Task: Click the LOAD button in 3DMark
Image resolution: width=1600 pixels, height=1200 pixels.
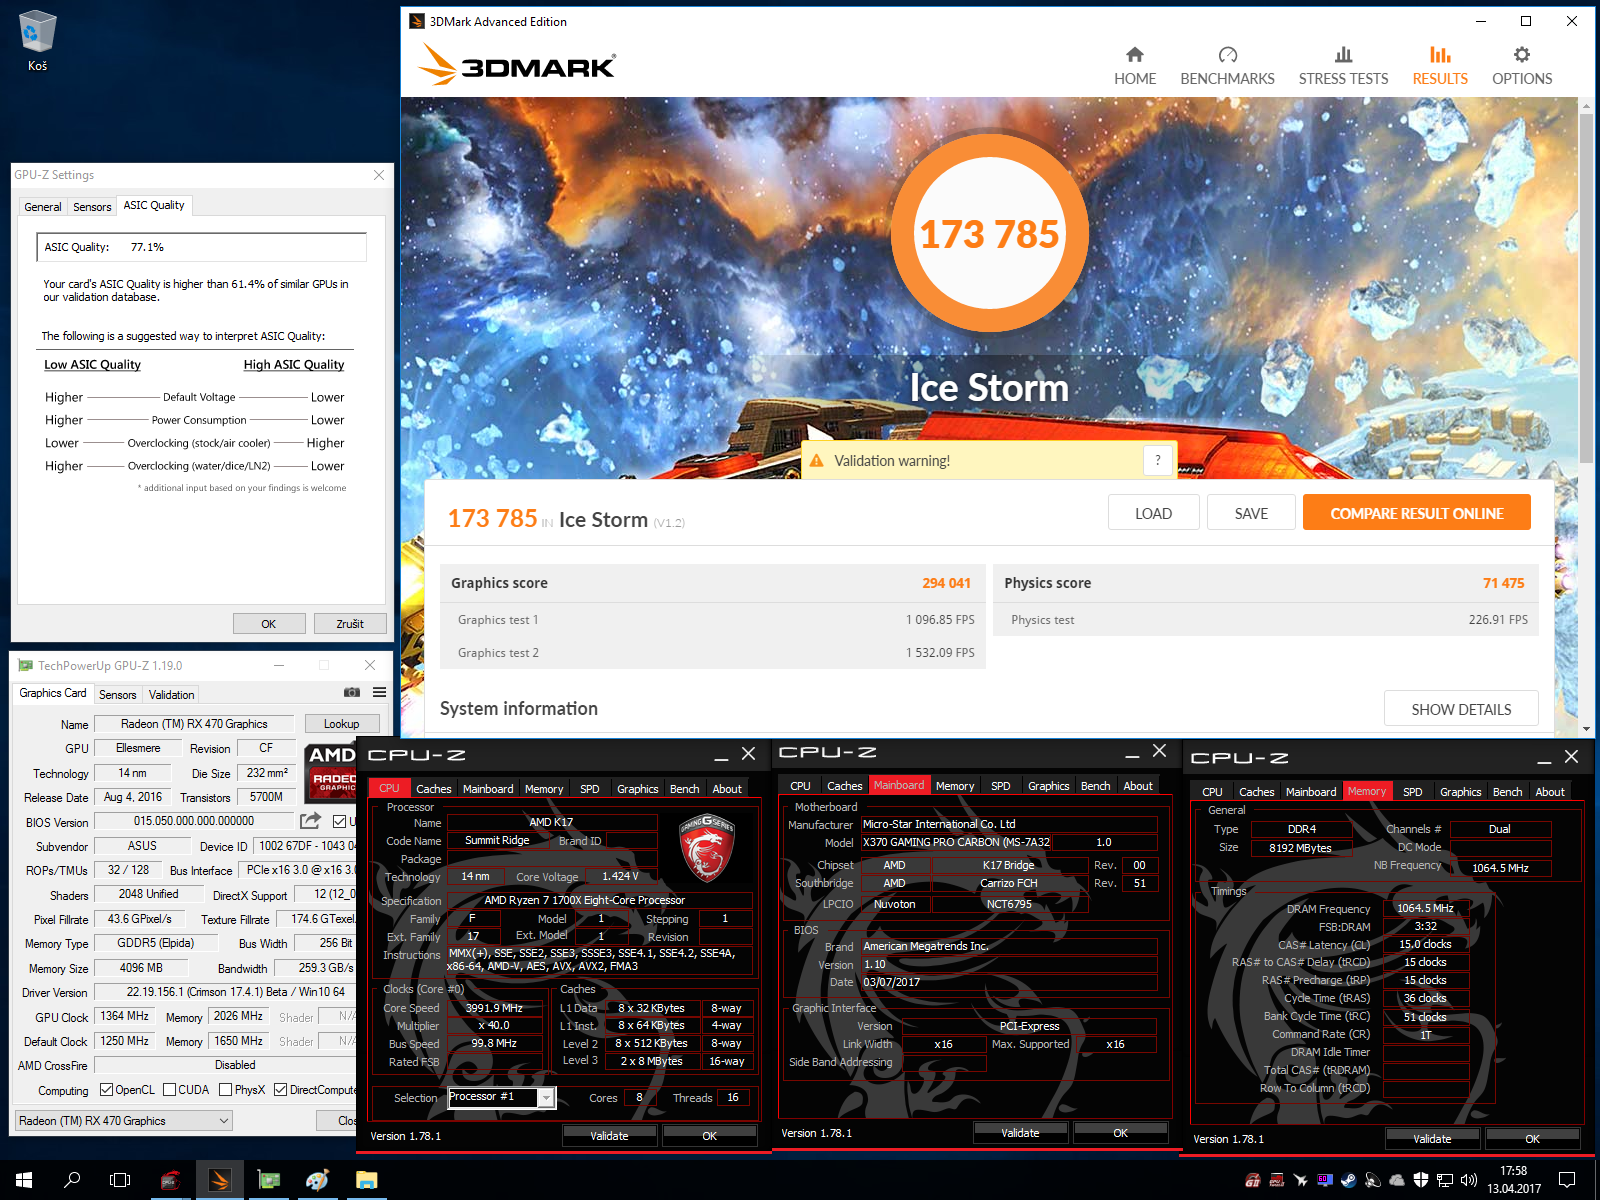Action: 1153,513
